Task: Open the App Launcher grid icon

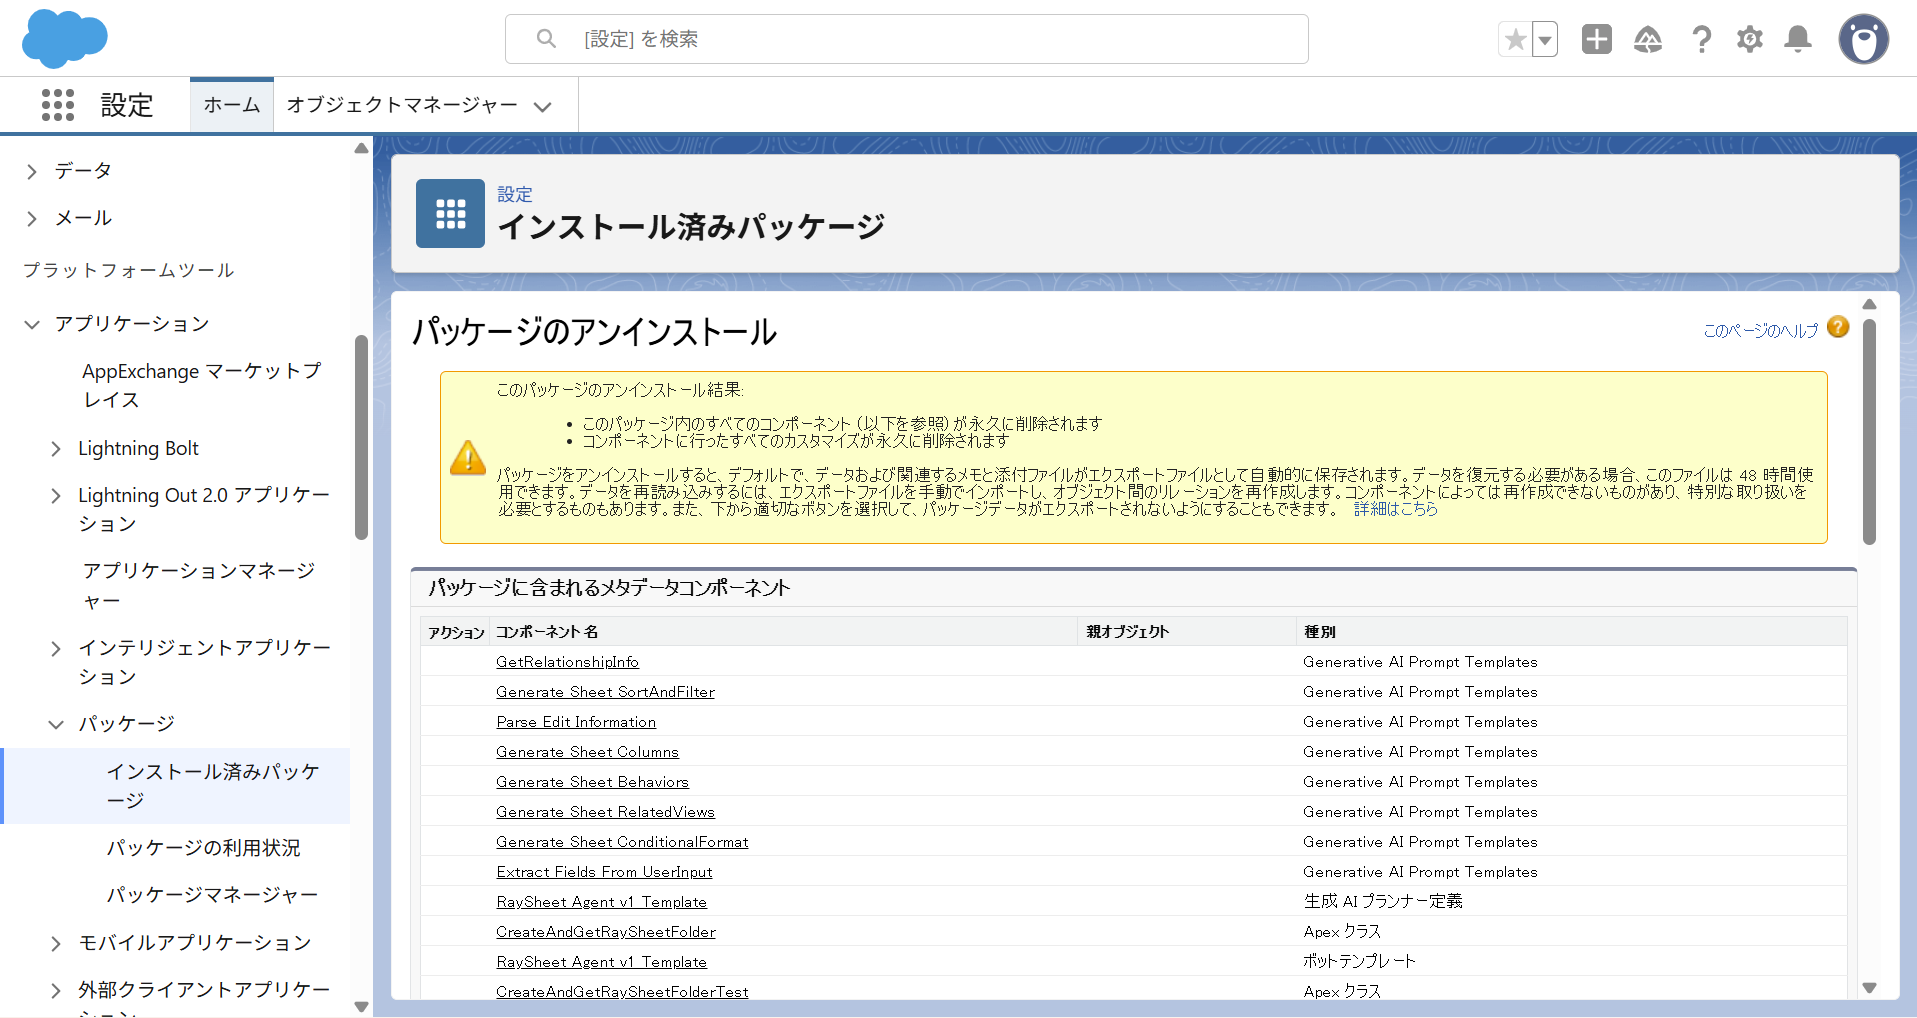Action: (58, 105)
